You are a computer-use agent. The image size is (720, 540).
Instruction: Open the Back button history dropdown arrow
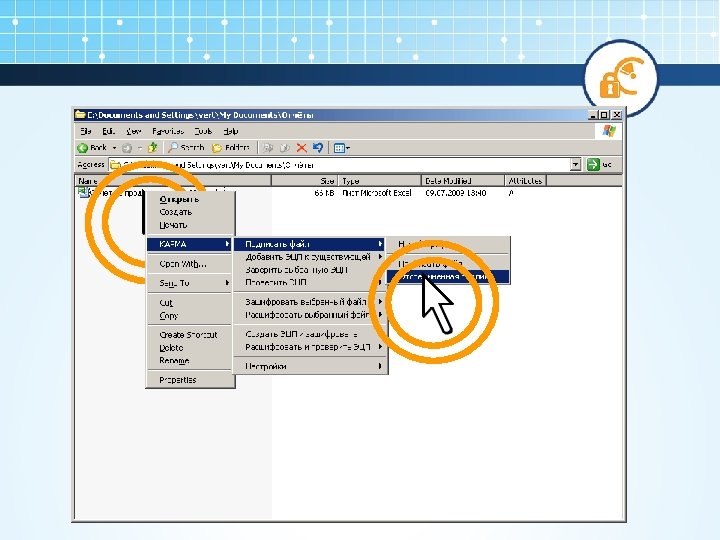pyautogui.click(x=114, y=148)
